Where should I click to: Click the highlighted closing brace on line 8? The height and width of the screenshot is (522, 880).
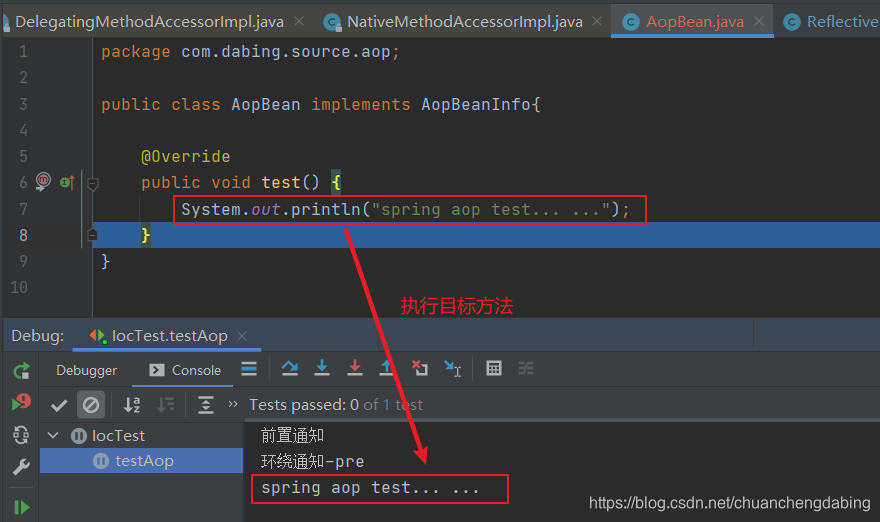145,235
